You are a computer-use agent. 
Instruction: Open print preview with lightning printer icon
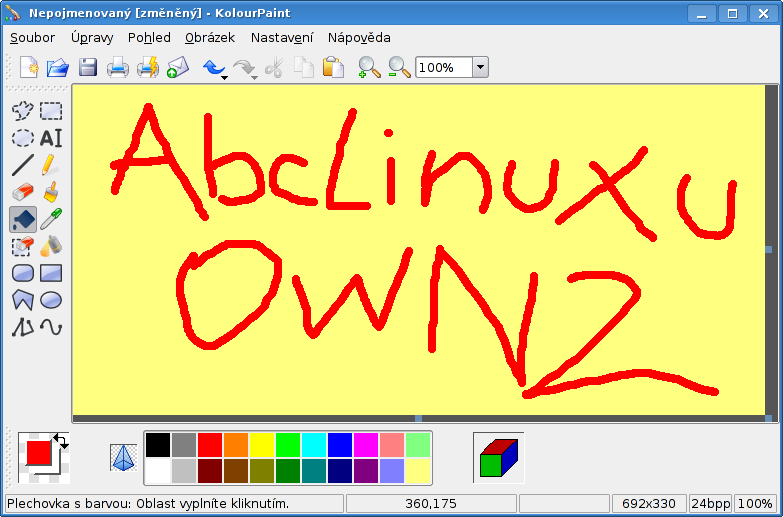[148, 67]
